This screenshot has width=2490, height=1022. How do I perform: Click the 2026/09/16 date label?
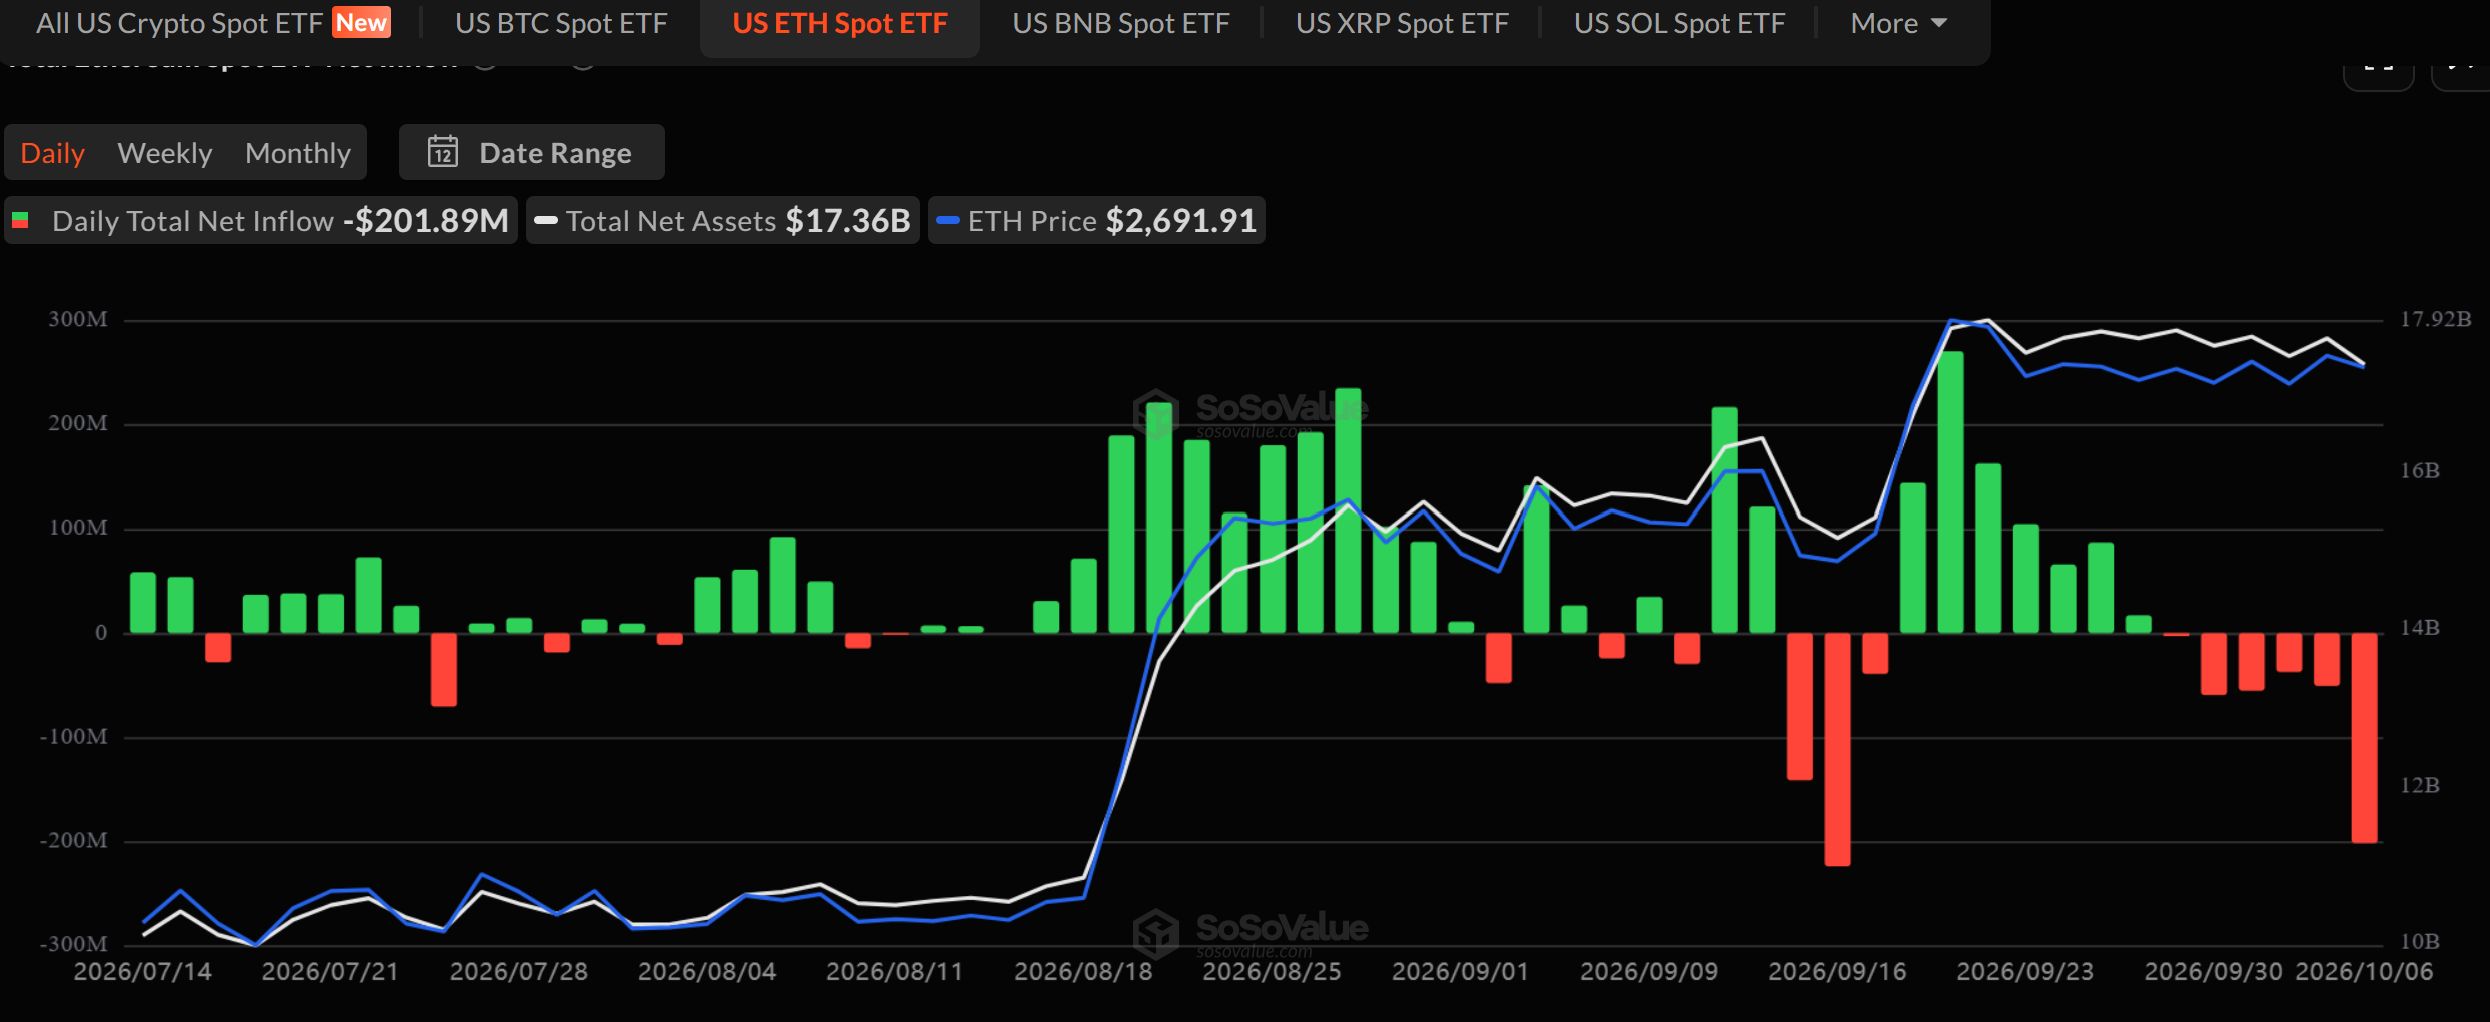pyautogui.click(x=1837, y=972)
